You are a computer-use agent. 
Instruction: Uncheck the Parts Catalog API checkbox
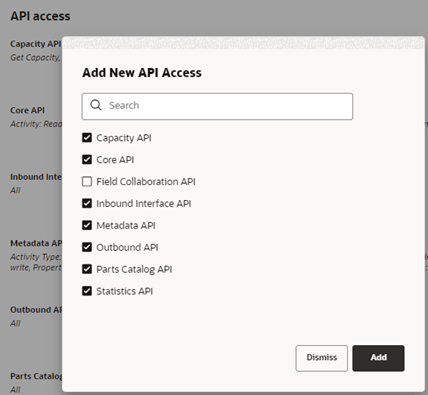pos(87,269)
